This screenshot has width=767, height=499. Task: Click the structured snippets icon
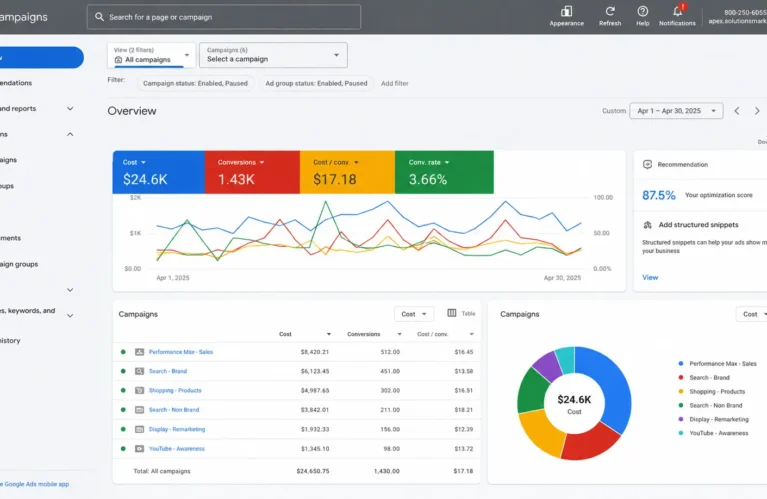click(x=648, y=225)
